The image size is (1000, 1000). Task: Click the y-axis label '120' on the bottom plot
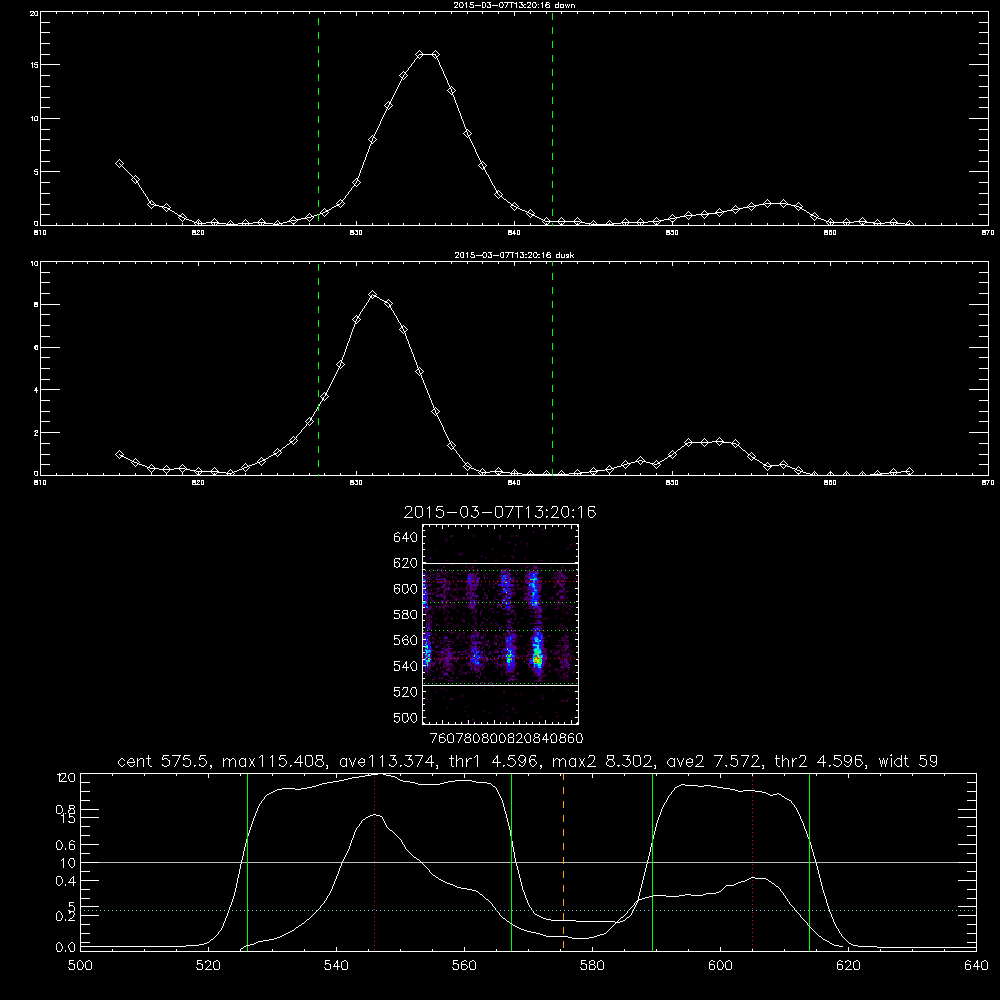coord(66,777)
